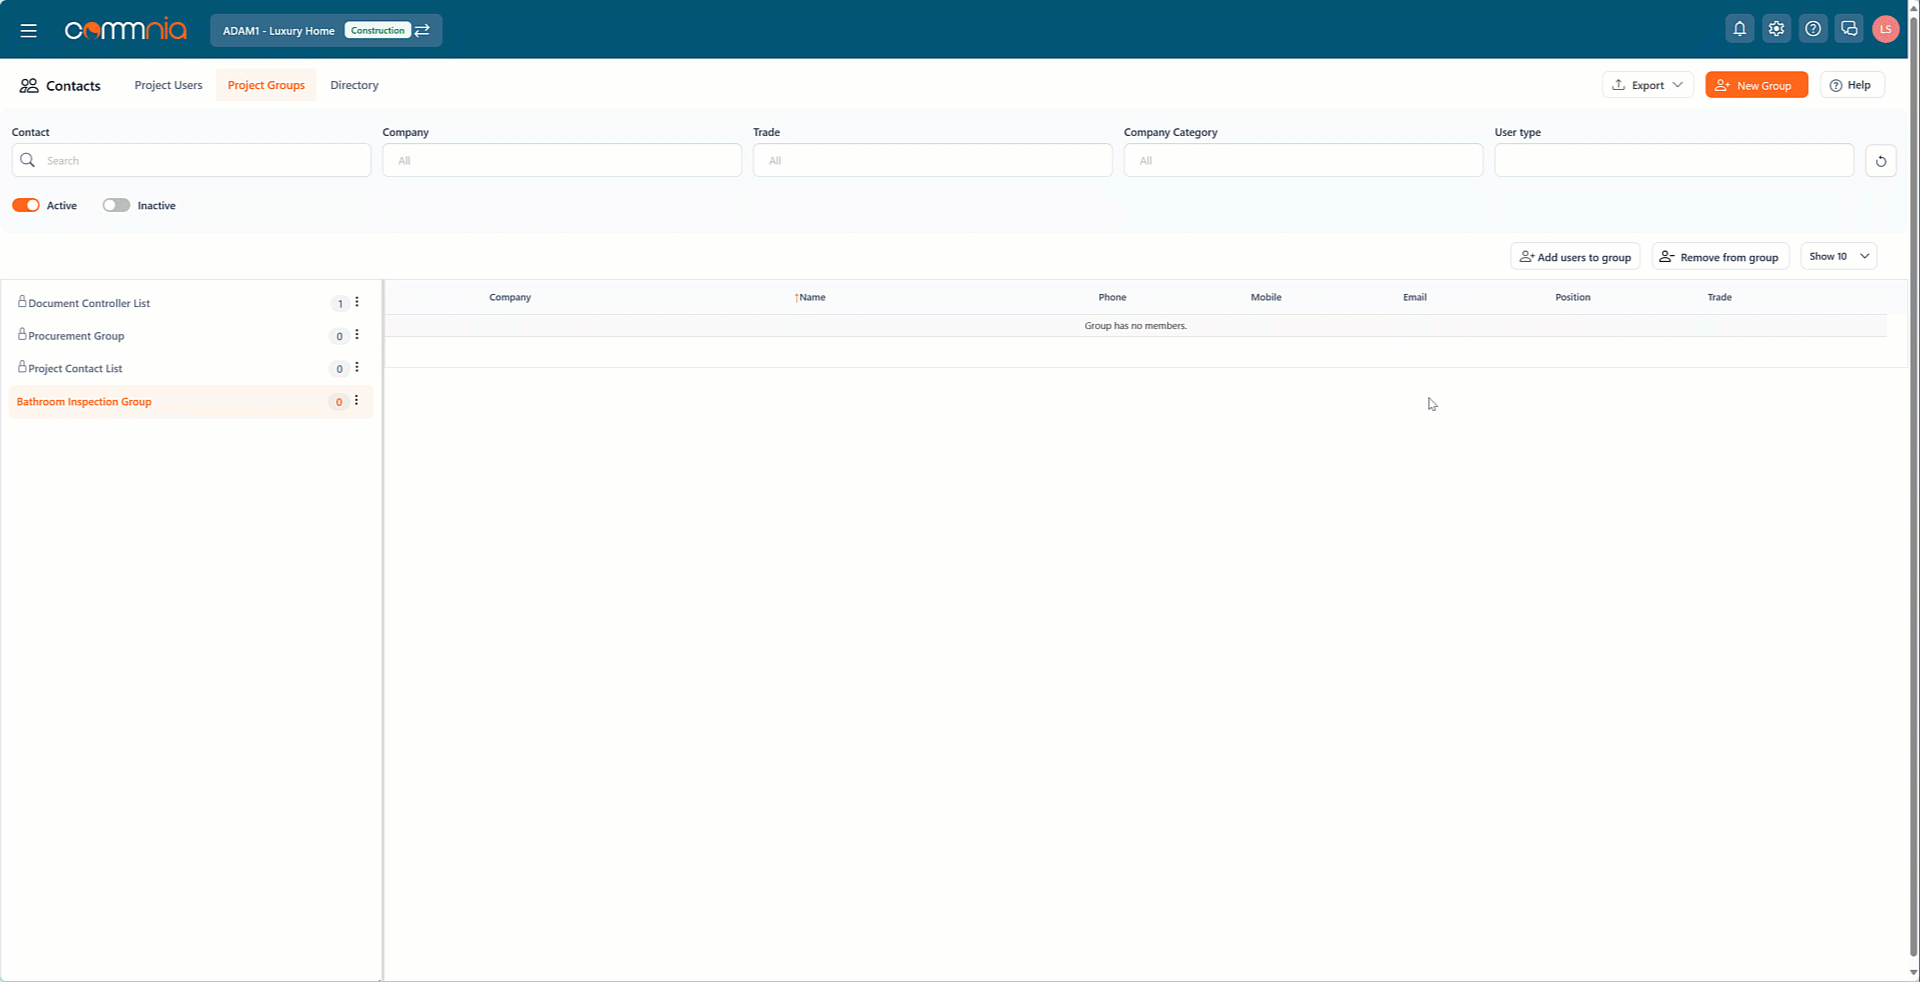1920x982 pixels.
Task: Sort by the Name column header
Action: tap(811, 297)
